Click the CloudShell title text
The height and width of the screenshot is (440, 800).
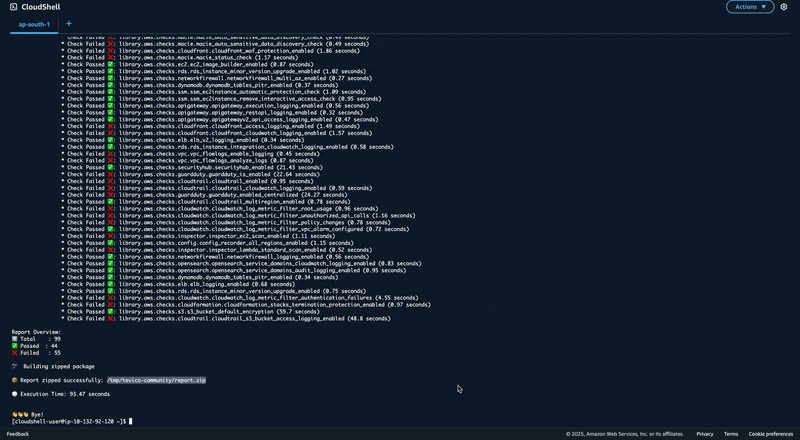tap(43, 7)
